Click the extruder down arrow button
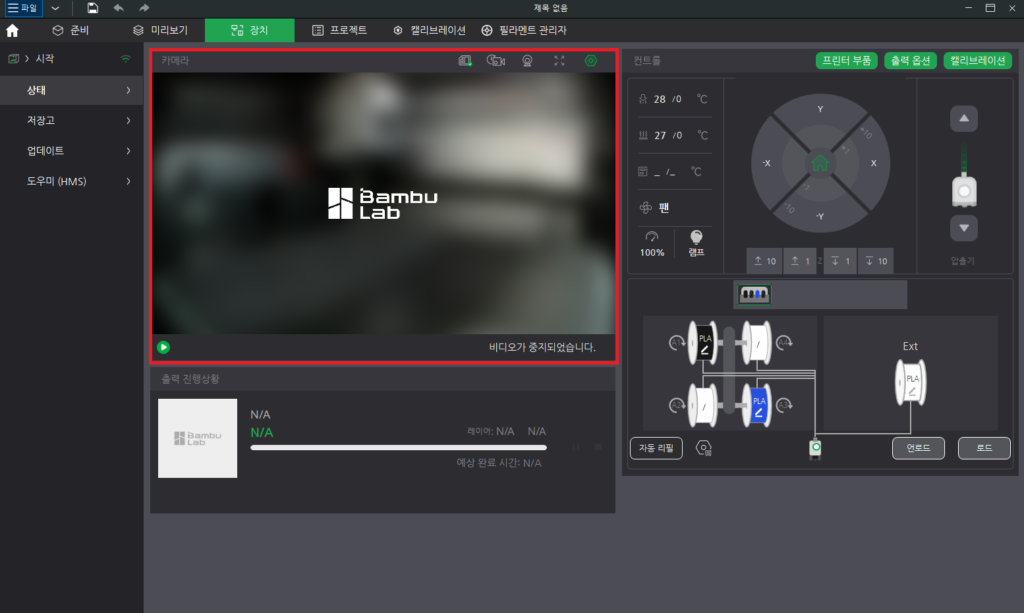 tap(964, 228)
